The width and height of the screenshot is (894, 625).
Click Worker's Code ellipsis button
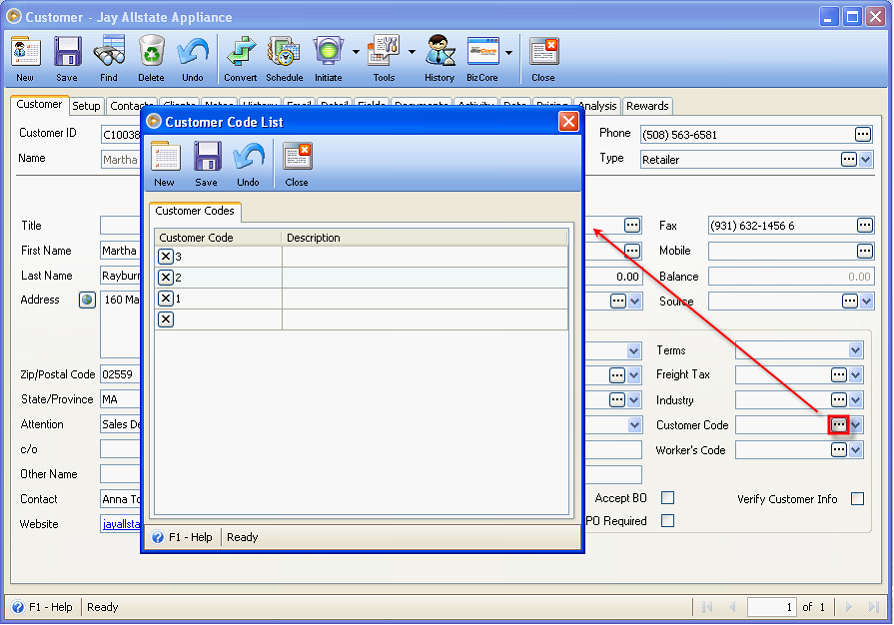coord(839,450)
